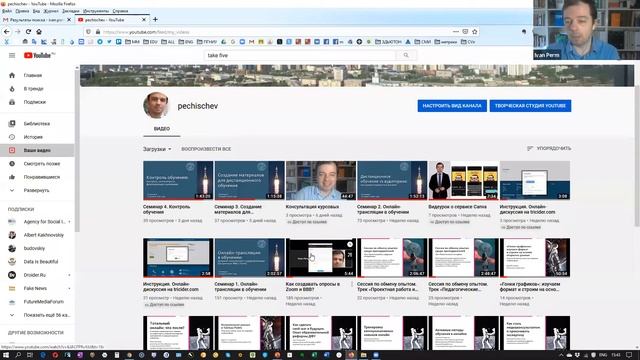This screenshot has height=360, width=640.
Task: Click the YouTube search field with take five
Action: click(300, 55)
